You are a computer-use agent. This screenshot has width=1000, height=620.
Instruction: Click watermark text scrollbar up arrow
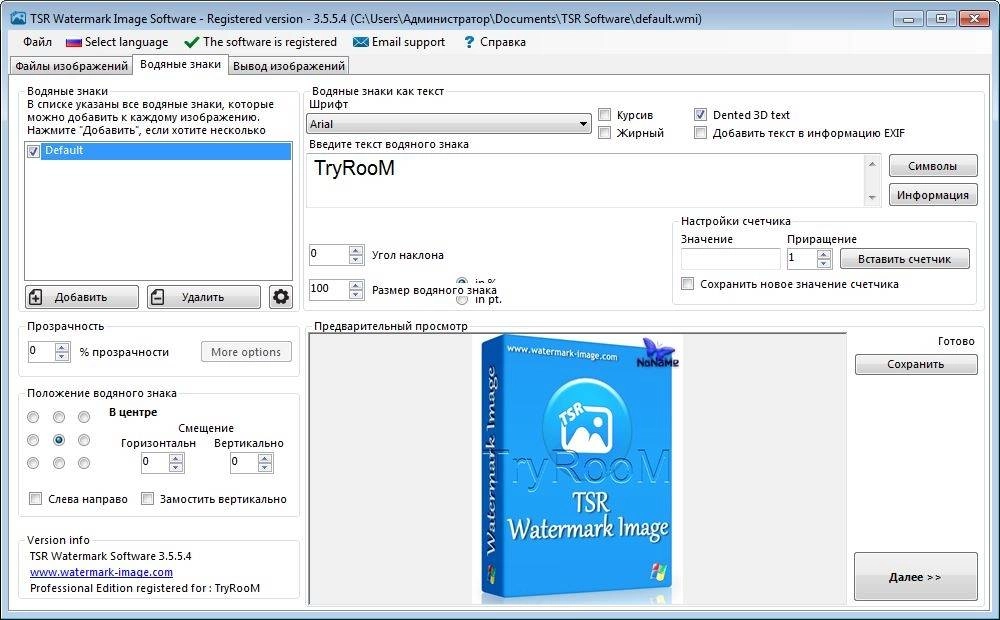(x=872, y=164)
